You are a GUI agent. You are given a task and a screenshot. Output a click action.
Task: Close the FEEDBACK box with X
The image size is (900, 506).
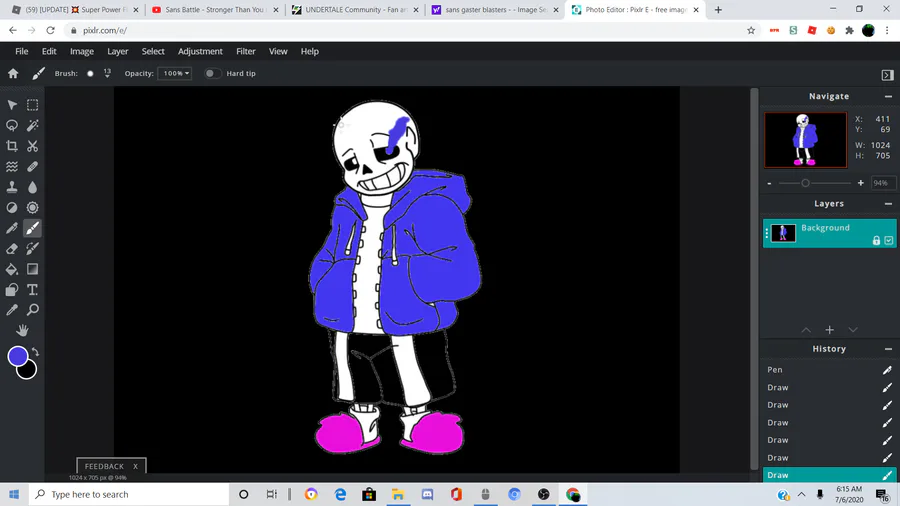[x=135, y=466]
